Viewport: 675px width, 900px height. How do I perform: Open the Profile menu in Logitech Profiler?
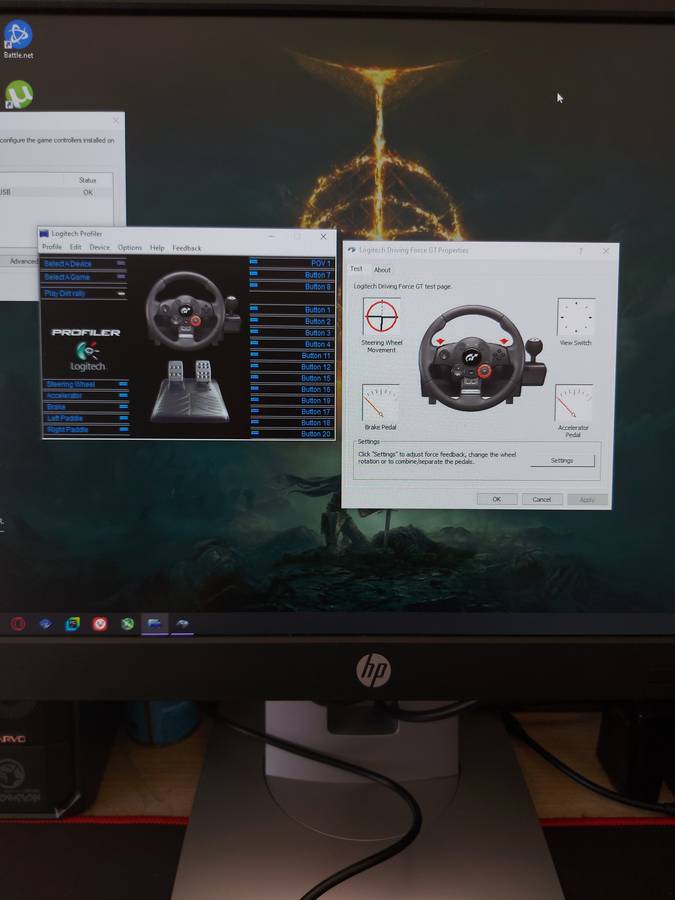click(x=51, y=248)
